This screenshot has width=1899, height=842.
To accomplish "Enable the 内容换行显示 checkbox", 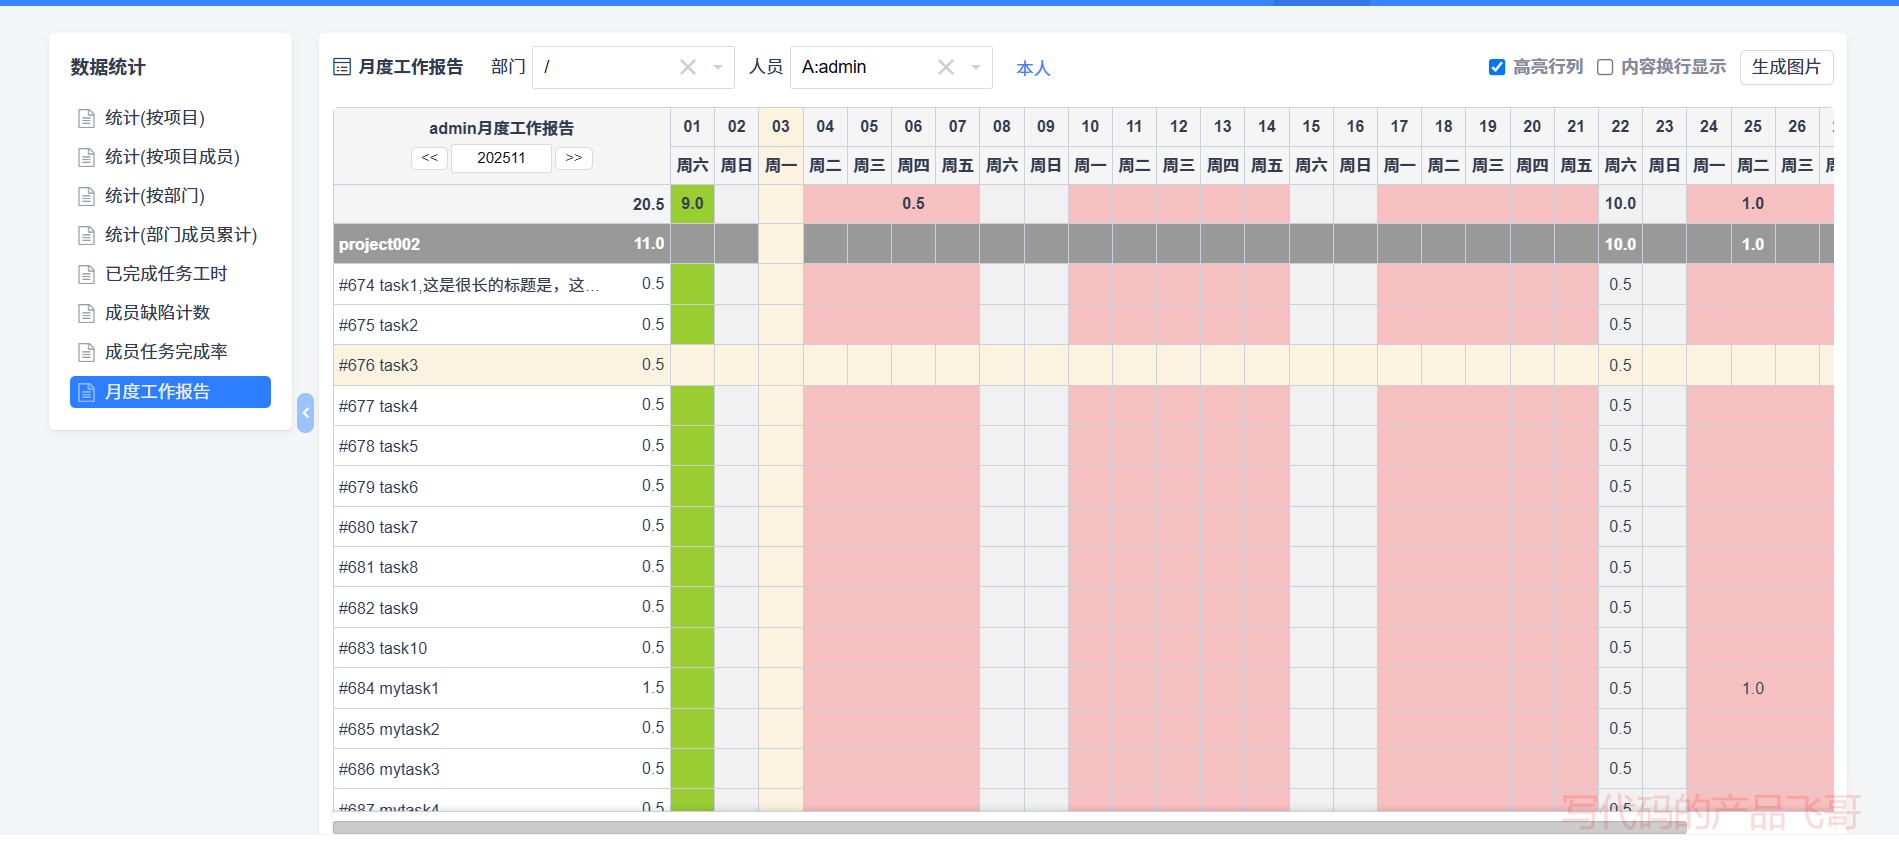I will tap(1605, 67).
